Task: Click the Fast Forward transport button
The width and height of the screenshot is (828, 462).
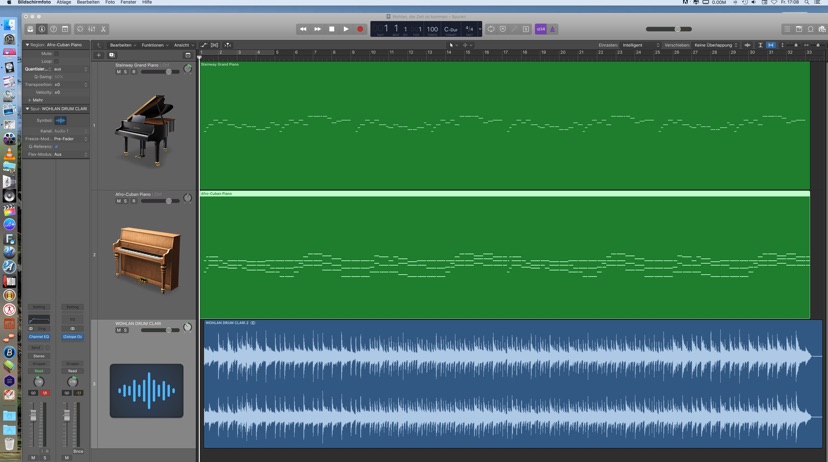Action: pyautogui.click(x=317, y=29)
